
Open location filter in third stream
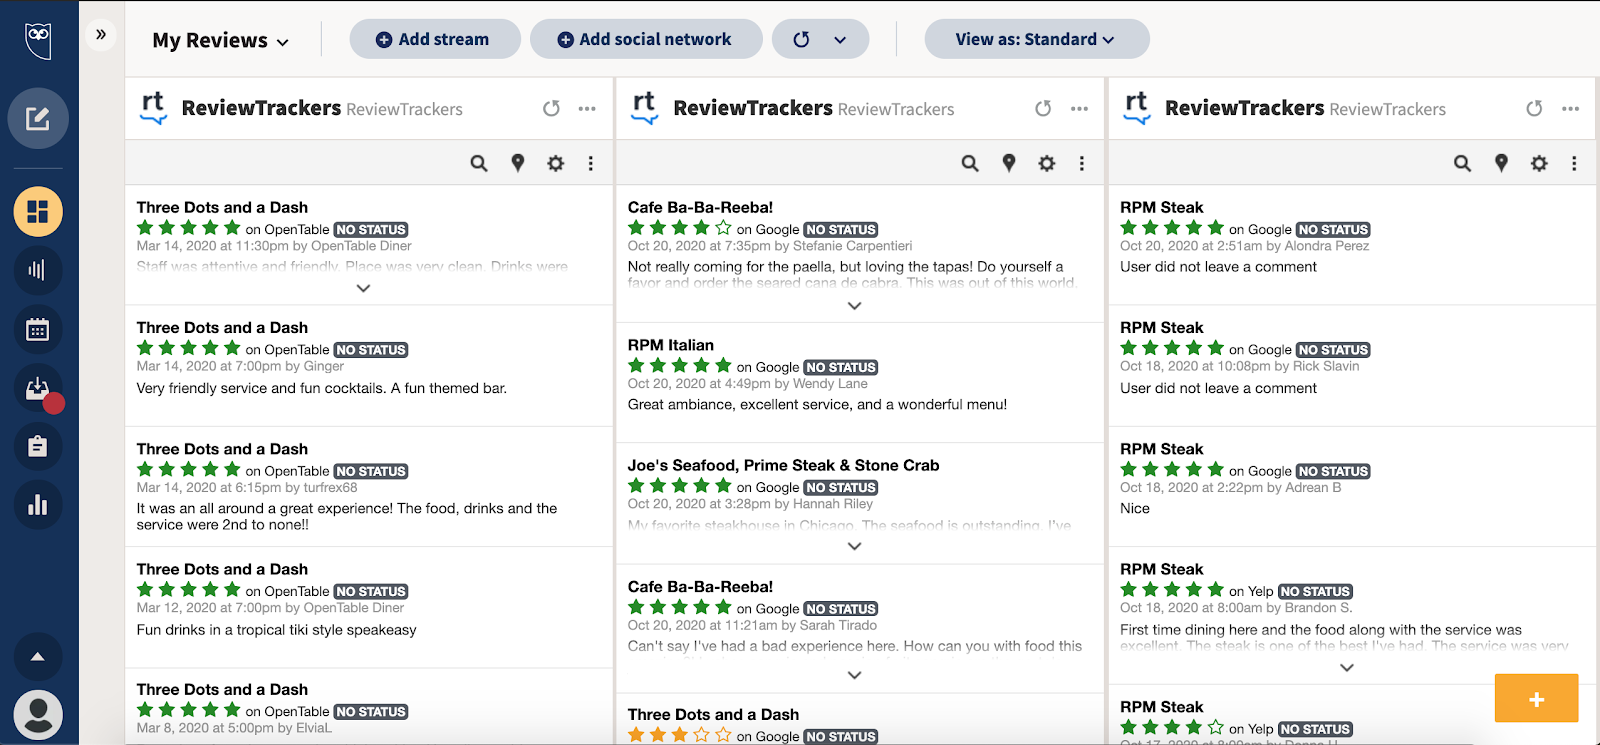1501,163
